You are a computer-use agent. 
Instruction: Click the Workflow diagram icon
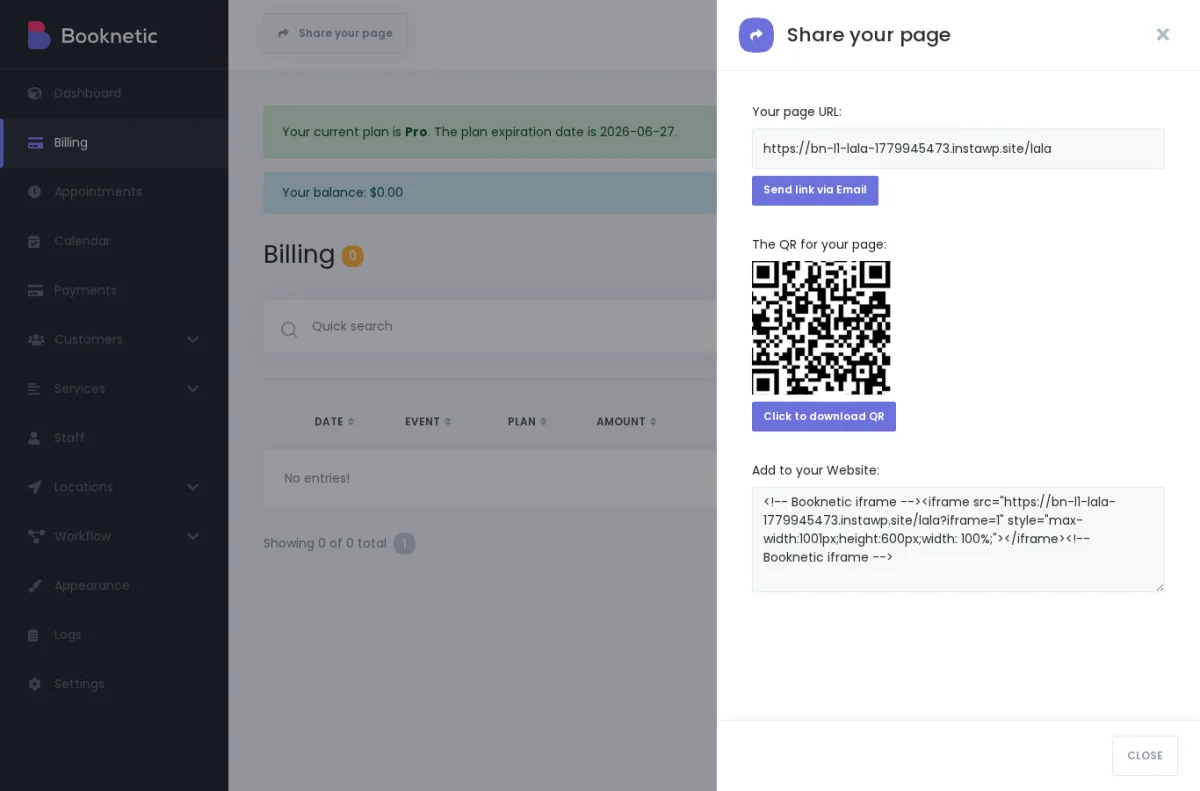tap(35, 536)
